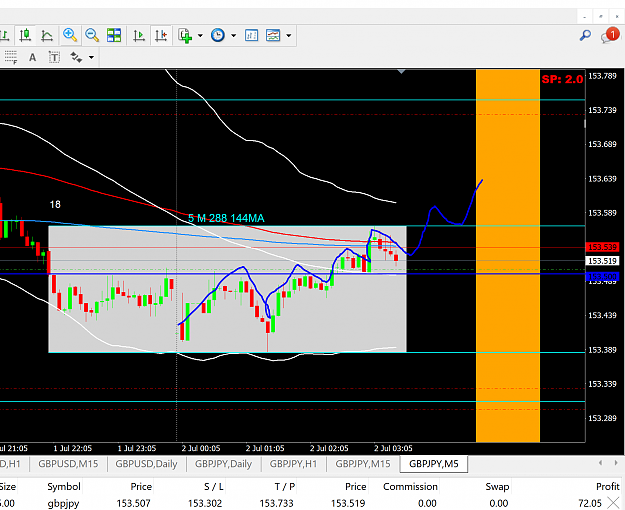625x510 pixels.
Task: Click the current price 153.519 in trade row
Action: coord(348,503)
